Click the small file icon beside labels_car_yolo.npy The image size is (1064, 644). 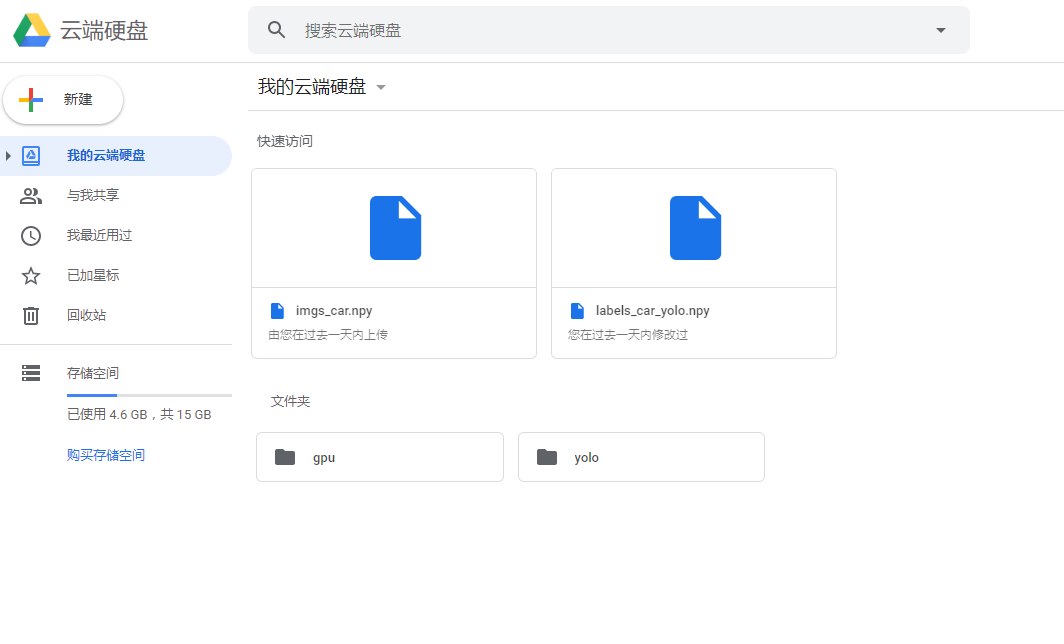click(577, 311)
